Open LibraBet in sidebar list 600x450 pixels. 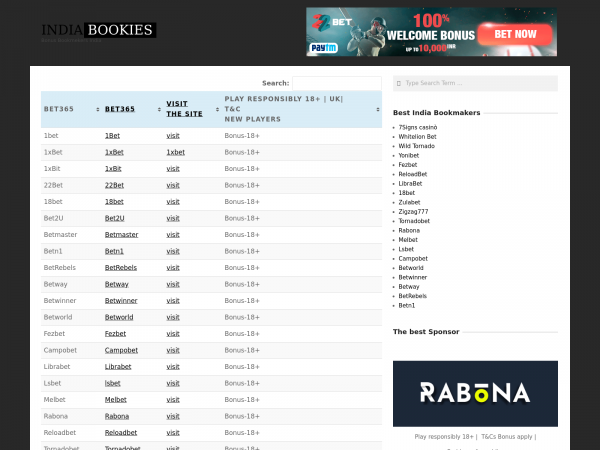click(410, 183)
